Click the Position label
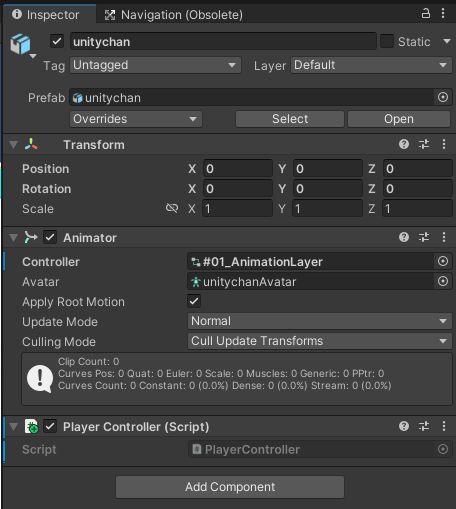Viewport: 456px width, 509px height. [x=46, y=169]
